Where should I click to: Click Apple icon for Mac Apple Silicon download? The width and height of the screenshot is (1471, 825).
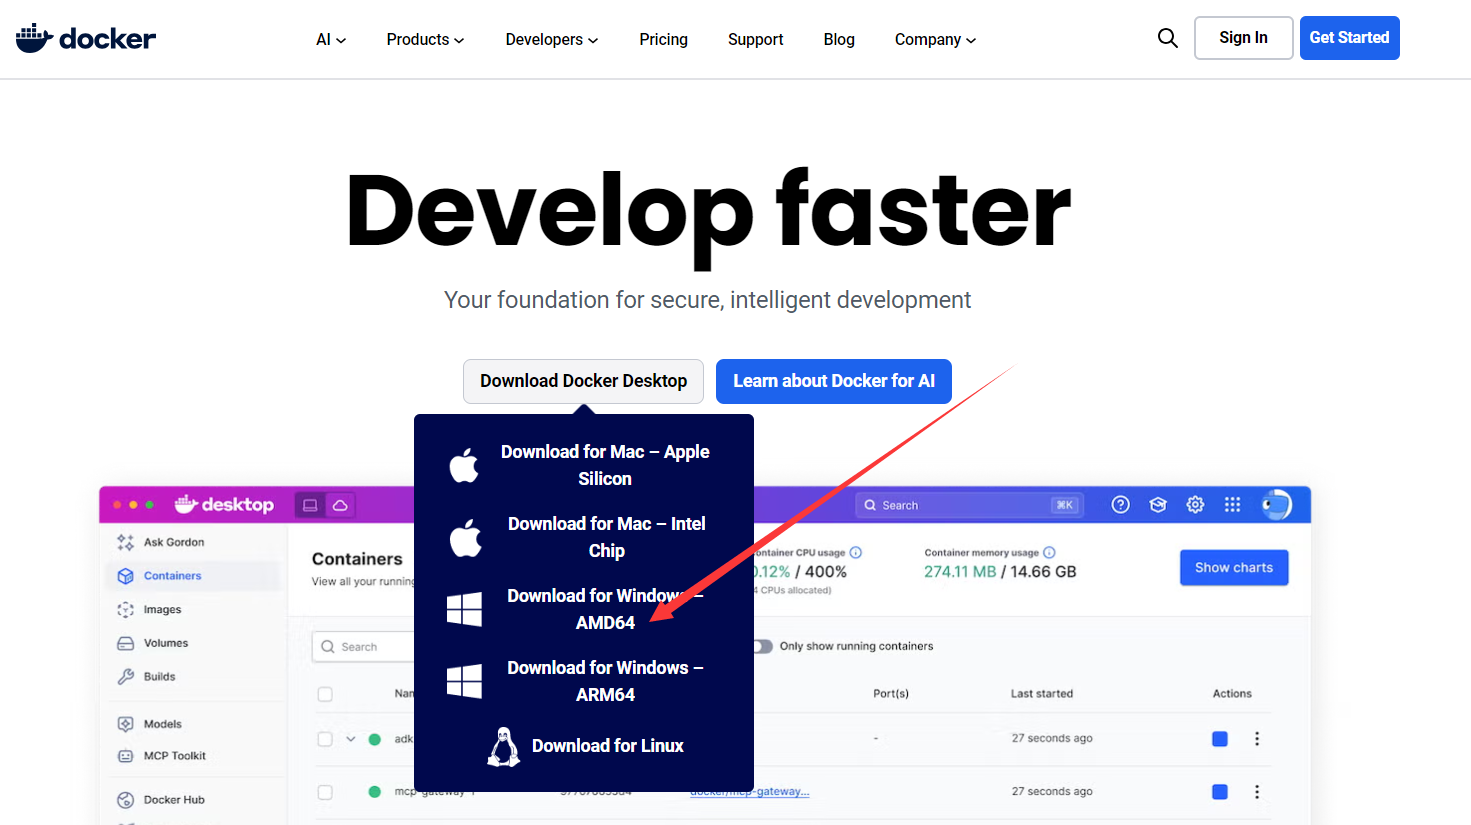[464, 465]
